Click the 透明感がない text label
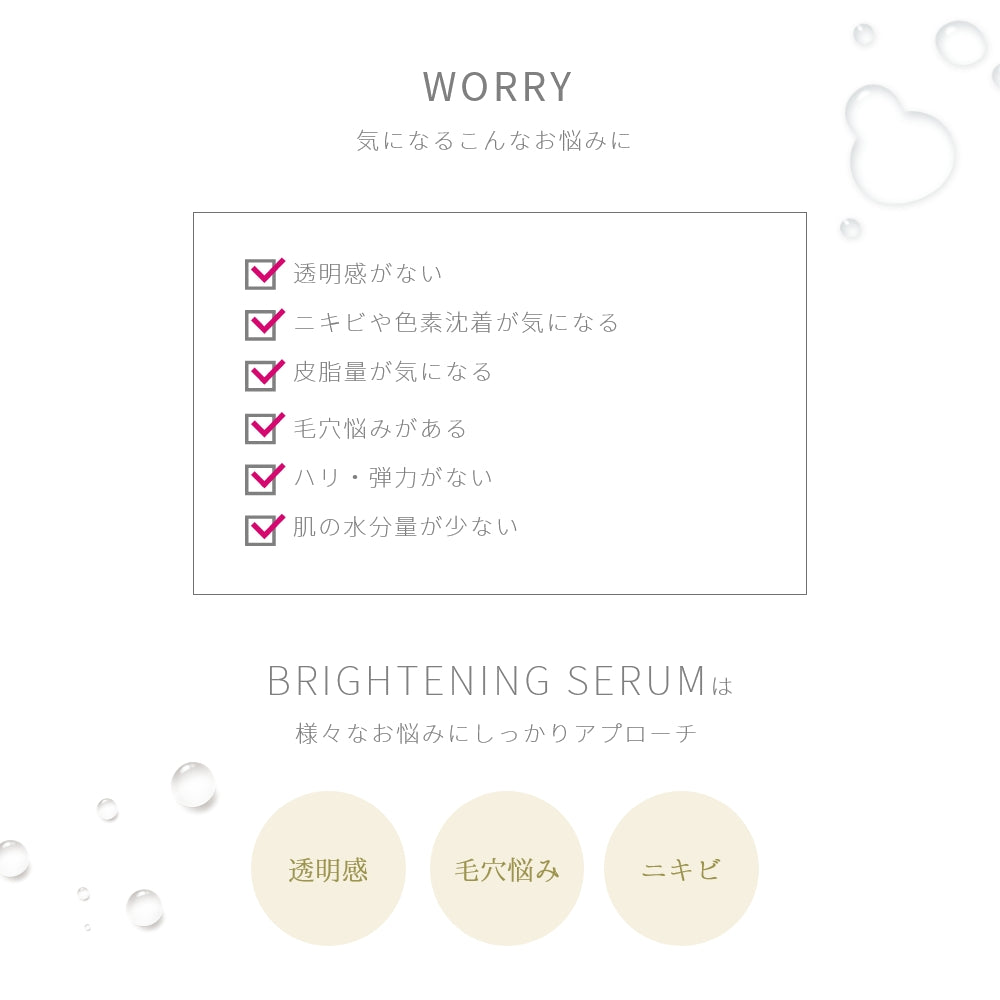 pos(368,274)
